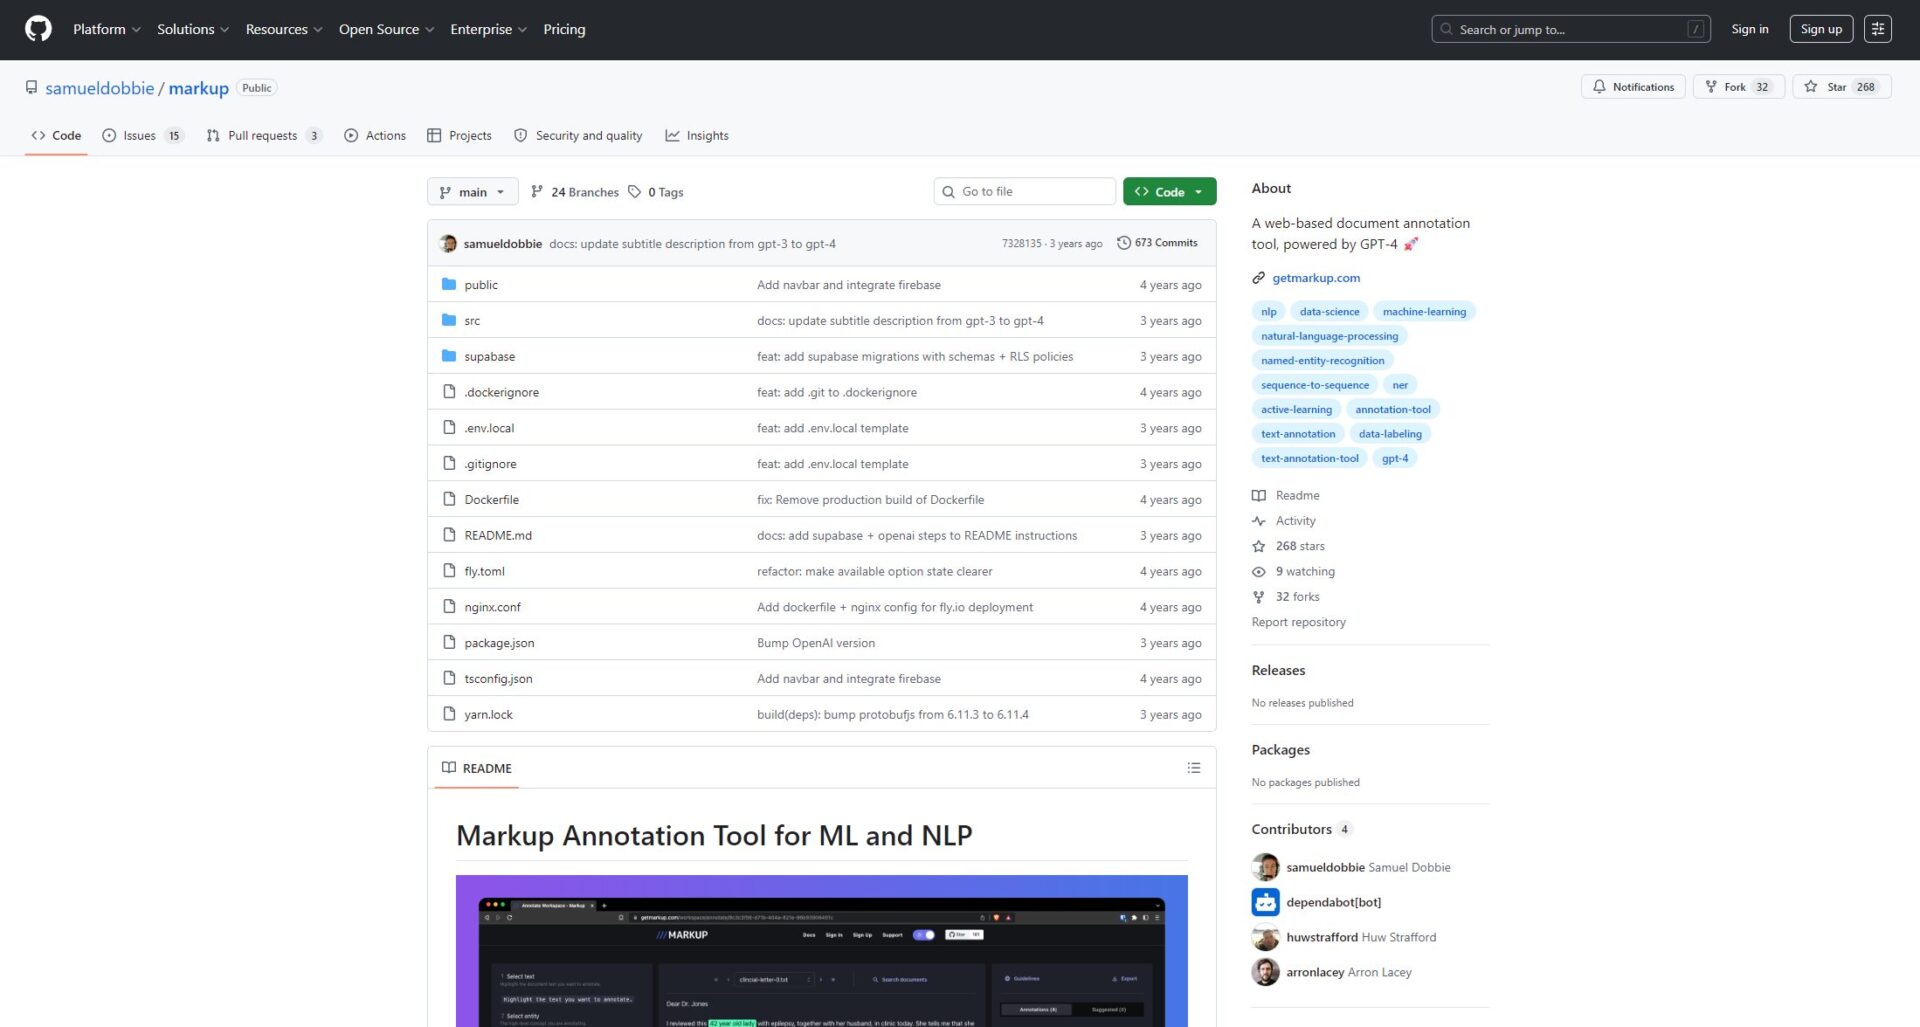Click the machine-learning topic tag
The height and width of the screenshot is (1027, 1920).
(1424, 312)
